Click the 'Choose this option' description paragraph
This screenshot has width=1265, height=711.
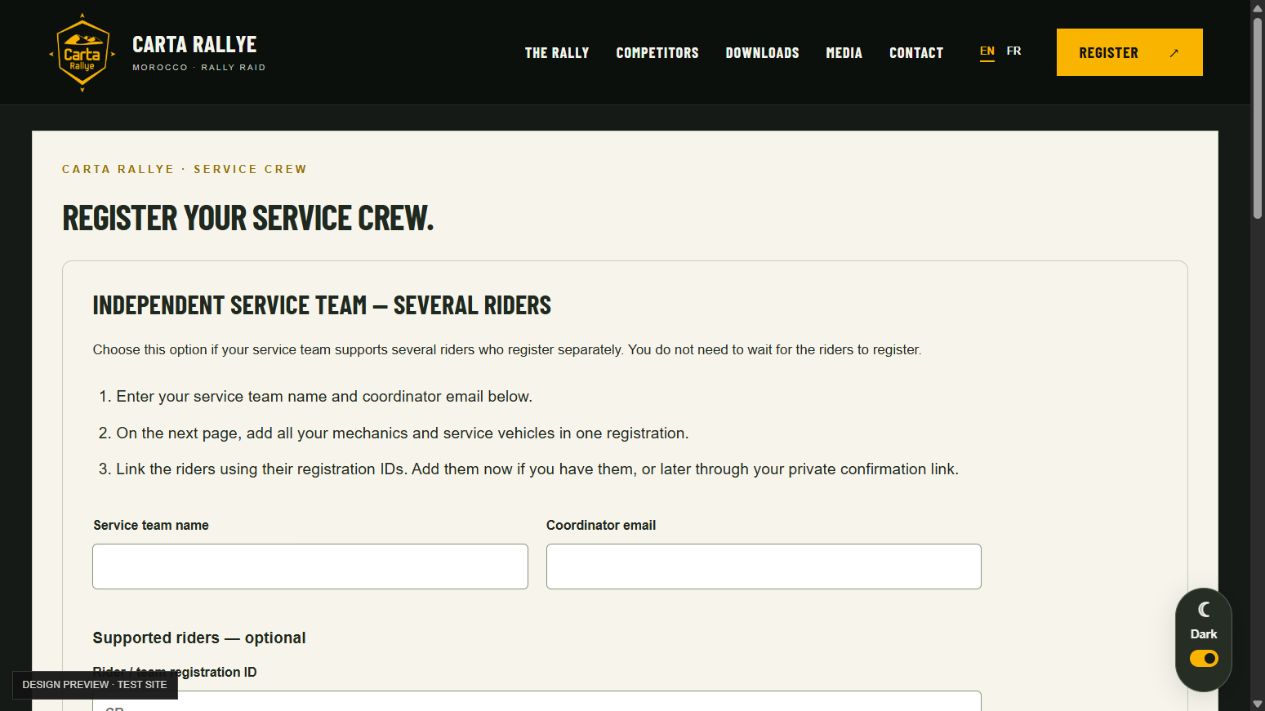pyautogui.click(x=507, y=350)
